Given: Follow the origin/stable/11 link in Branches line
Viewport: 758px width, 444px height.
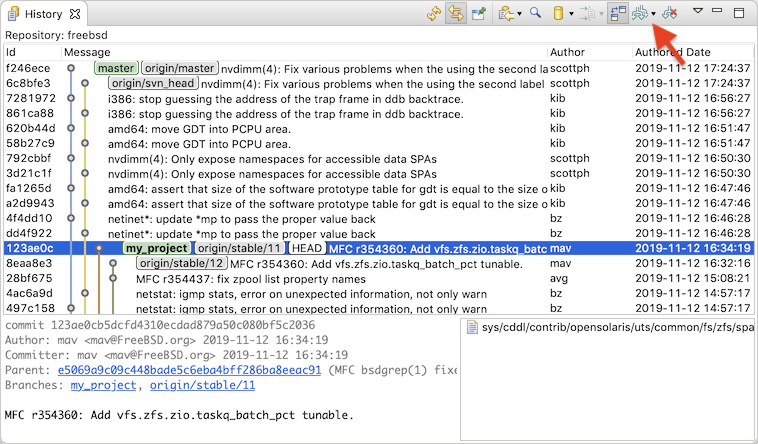Looking at the screenshot, I should tap(202, 385).
